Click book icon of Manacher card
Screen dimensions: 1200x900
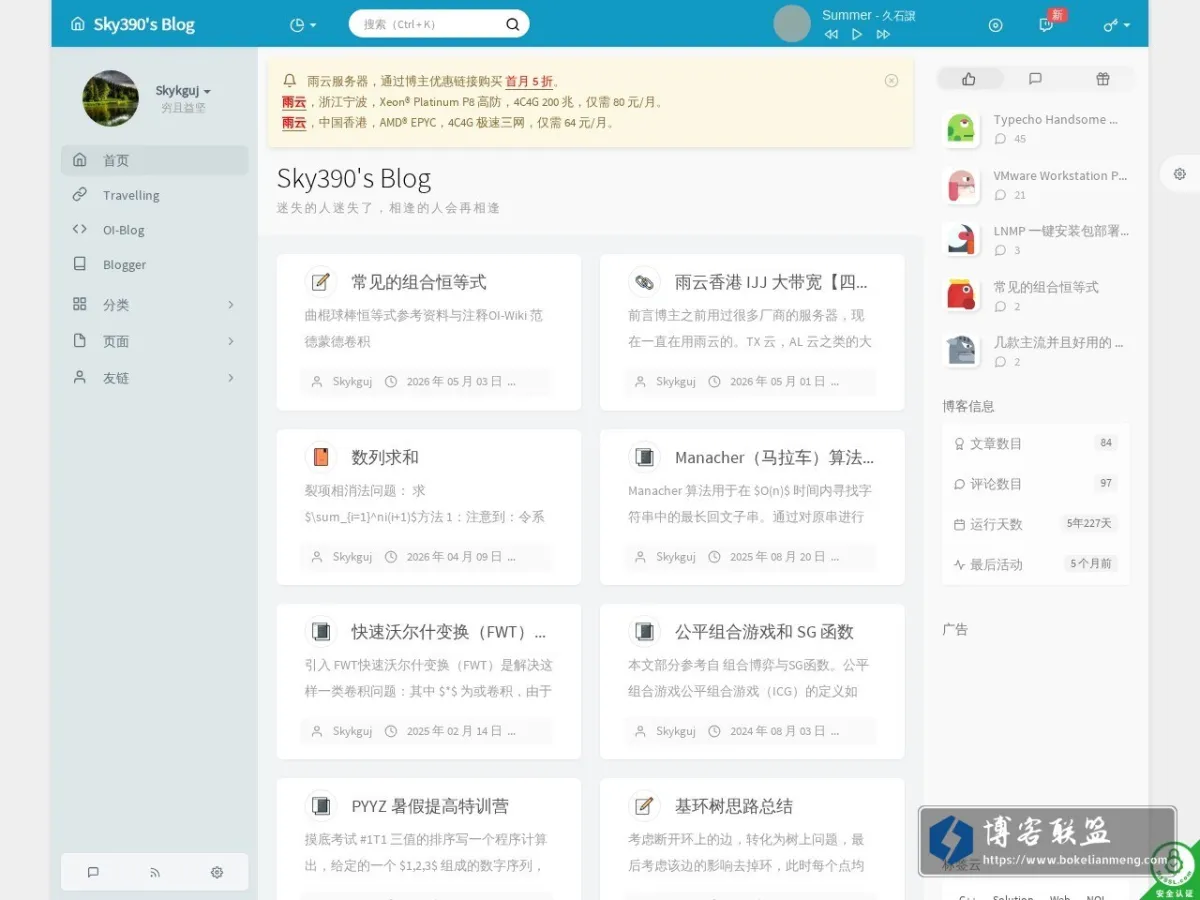coord(644,457)
